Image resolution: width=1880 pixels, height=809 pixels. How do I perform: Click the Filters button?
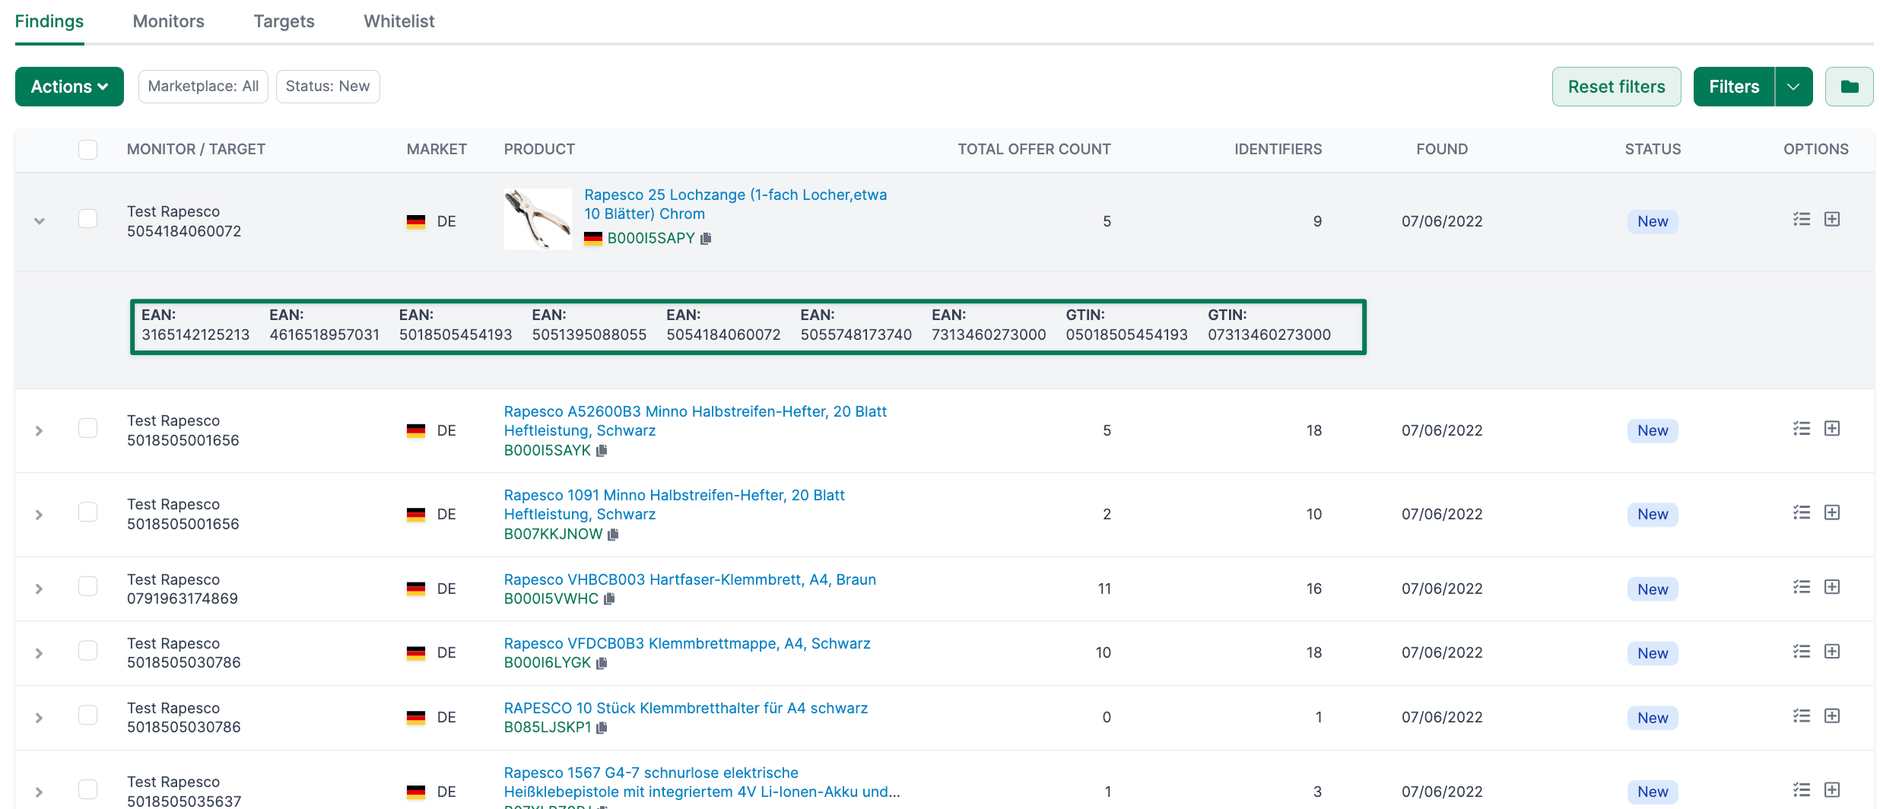(1734, 87)
